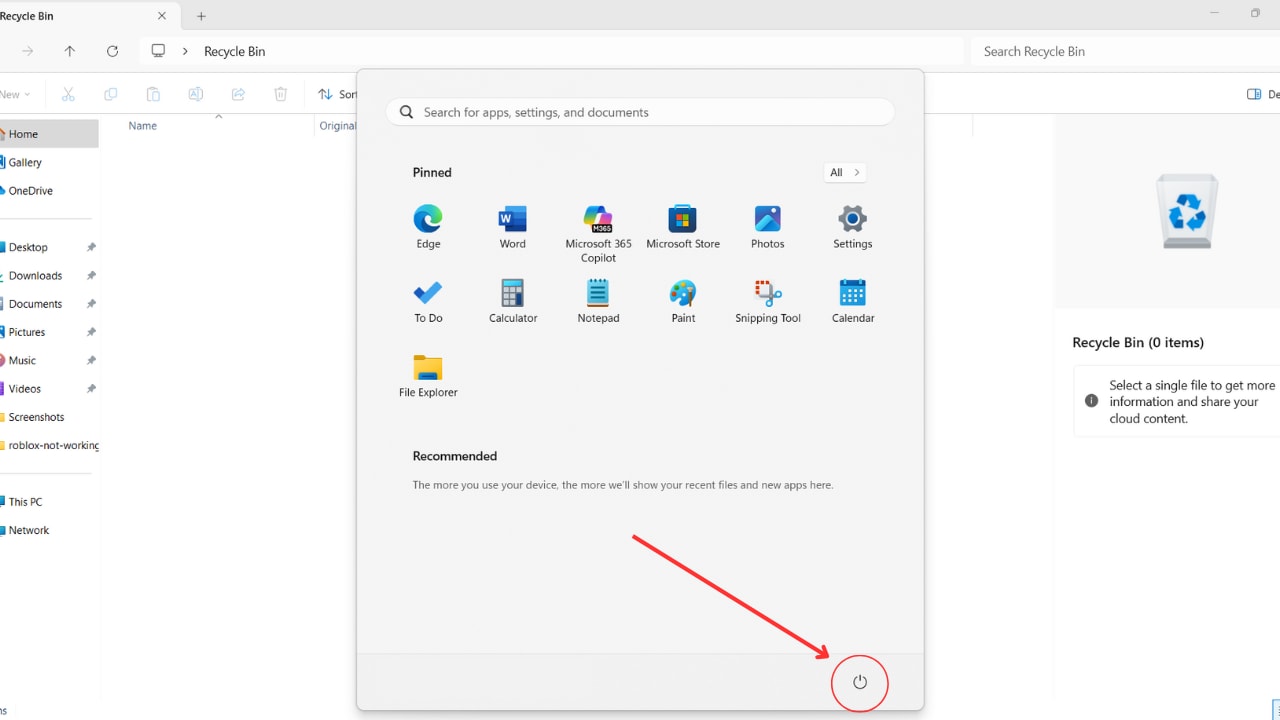The image size is (1280, 720).
Task: Open the Microsoft Store pinned app
Action: click(683, 227)
